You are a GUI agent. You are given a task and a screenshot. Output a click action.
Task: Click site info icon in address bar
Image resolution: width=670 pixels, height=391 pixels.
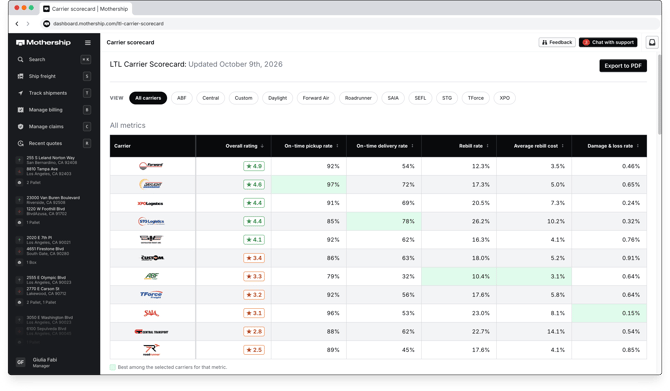pos(47,24)
